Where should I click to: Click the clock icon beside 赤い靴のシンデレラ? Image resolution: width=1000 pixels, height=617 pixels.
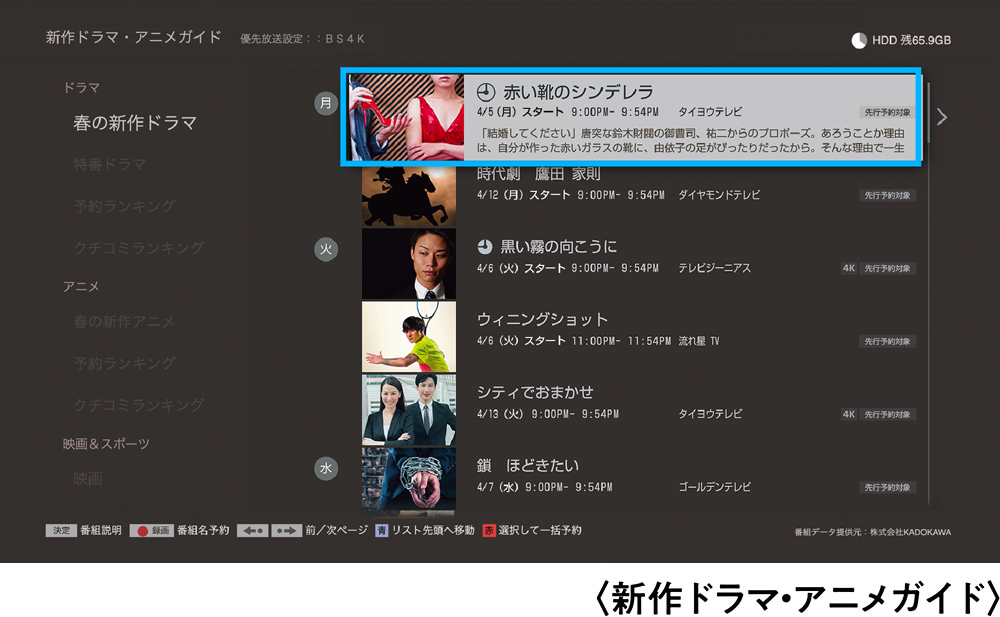pos(487,92)
